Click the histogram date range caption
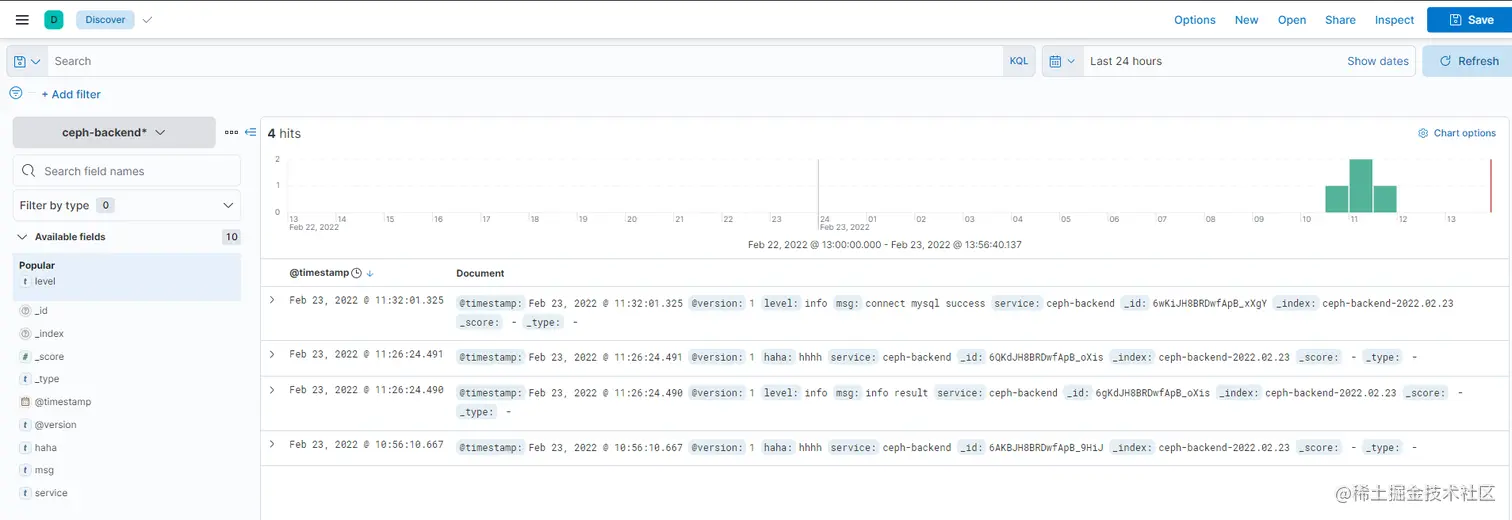Viewport: 1512px width, 520px height. (885, 244)
